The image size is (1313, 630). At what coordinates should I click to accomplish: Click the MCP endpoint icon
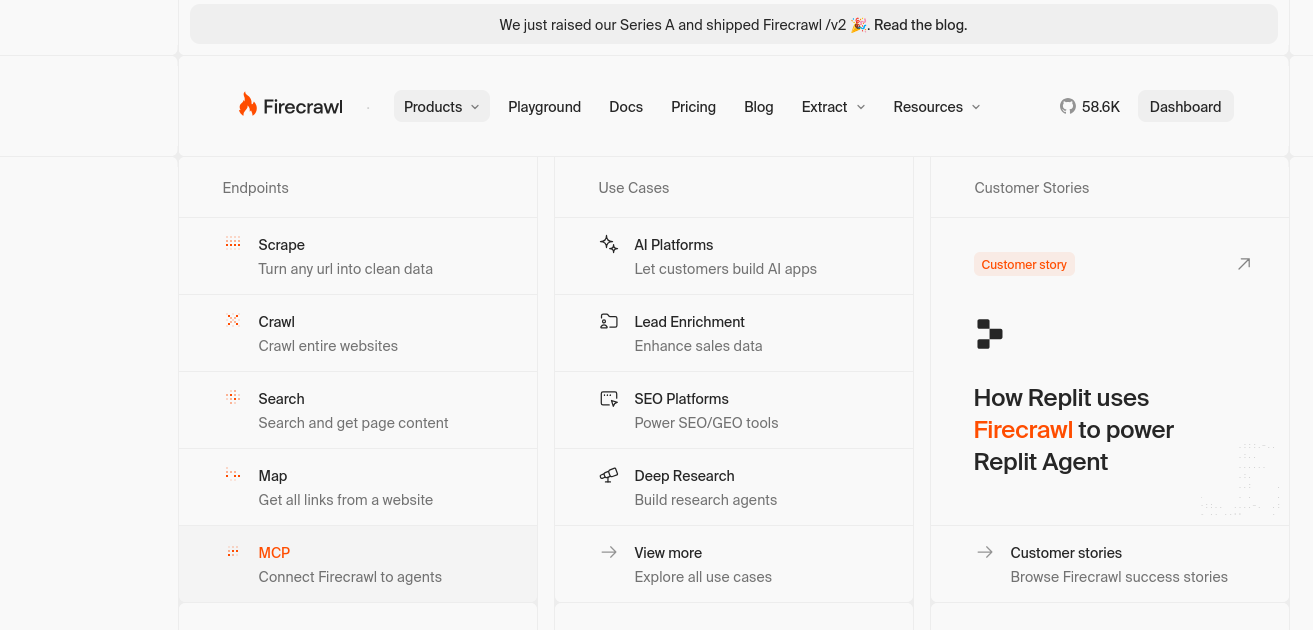click(x=233, y=551)
